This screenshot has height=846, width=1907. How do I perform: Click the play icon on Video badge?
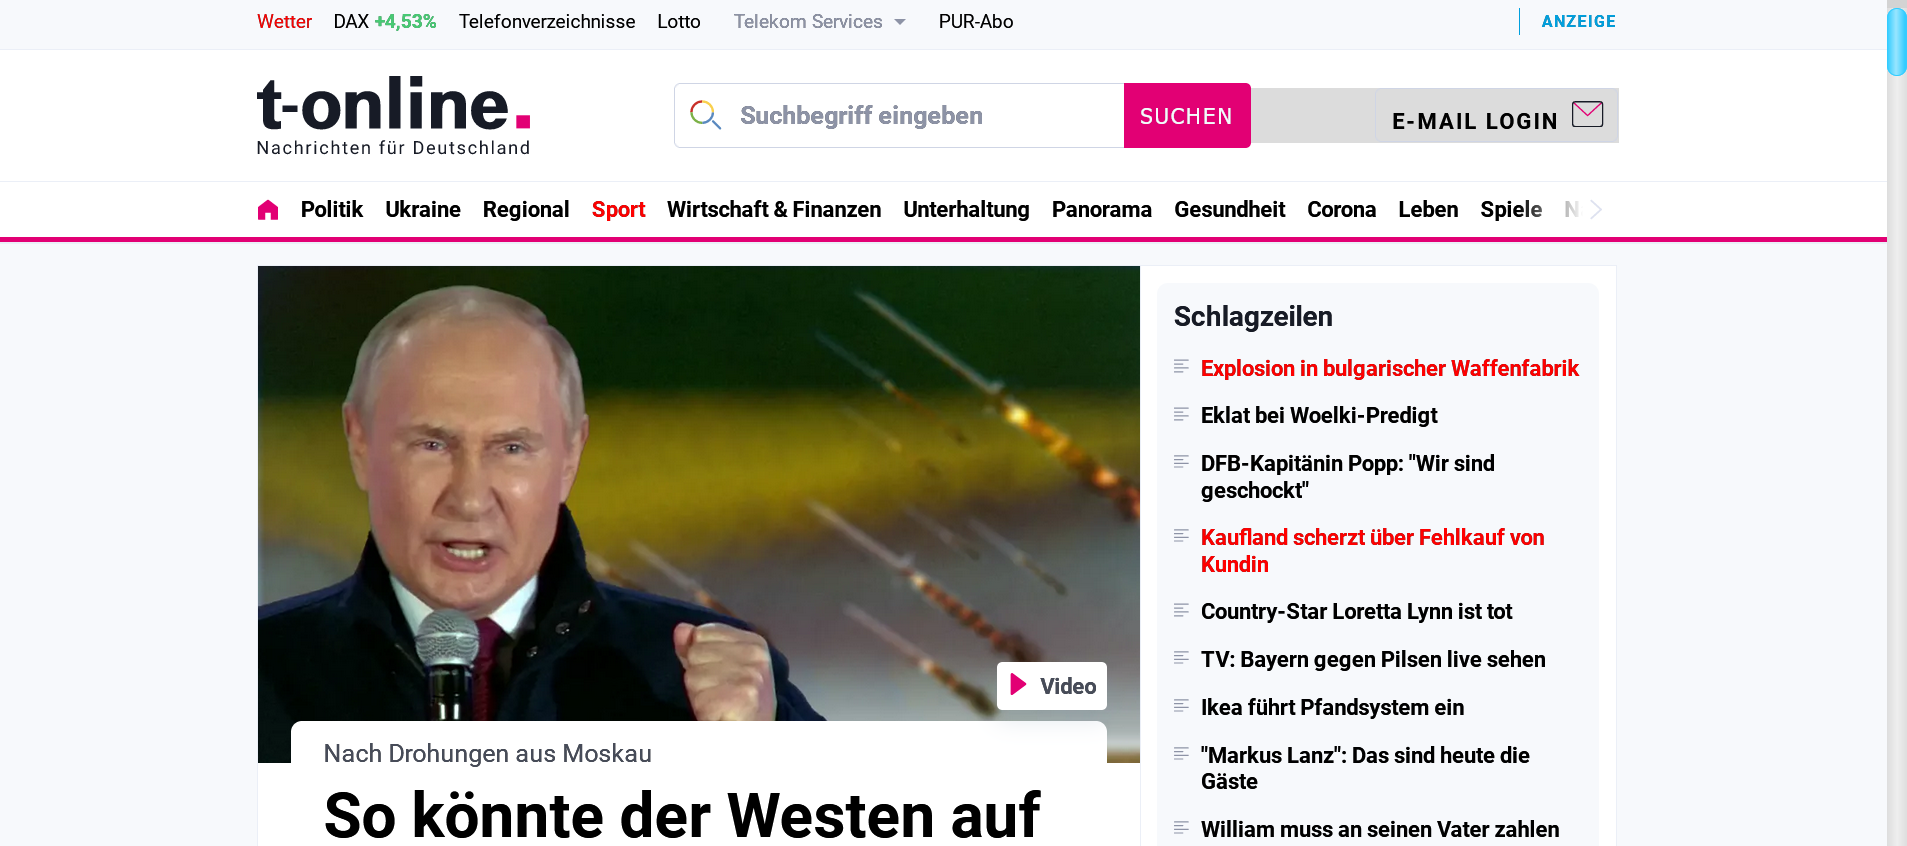pyautogui.click(x=1018, y=685)
